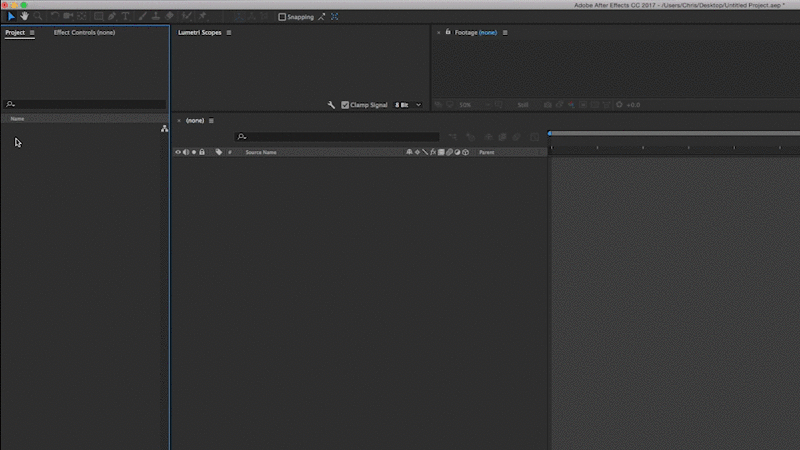This screenshot has width=800, height=450.
Task: Click the Frame Blending switch column icon
Action: [441, 152]
